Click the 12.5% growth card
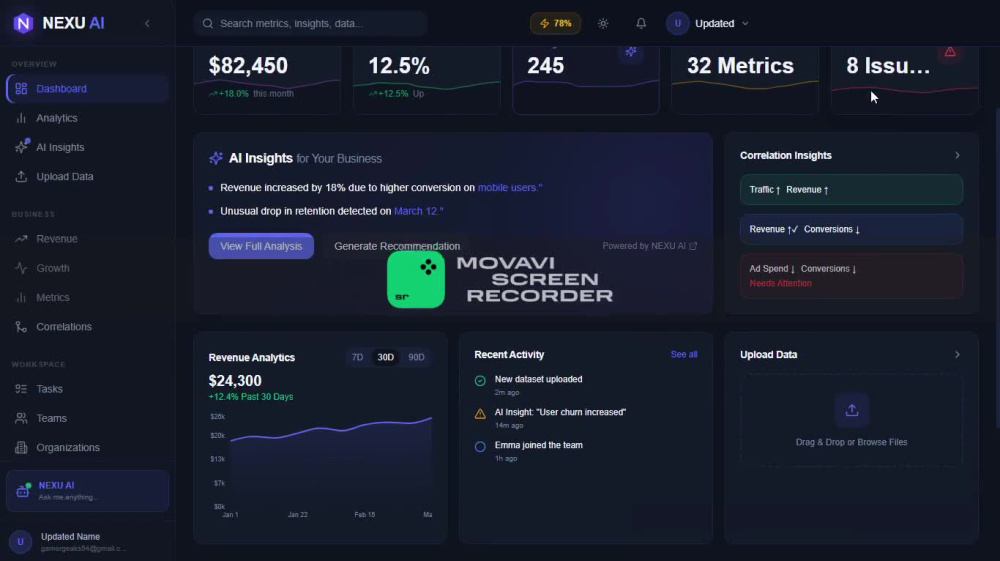The width and height of the screenshot is (1000, 561). tap(426, 80)
